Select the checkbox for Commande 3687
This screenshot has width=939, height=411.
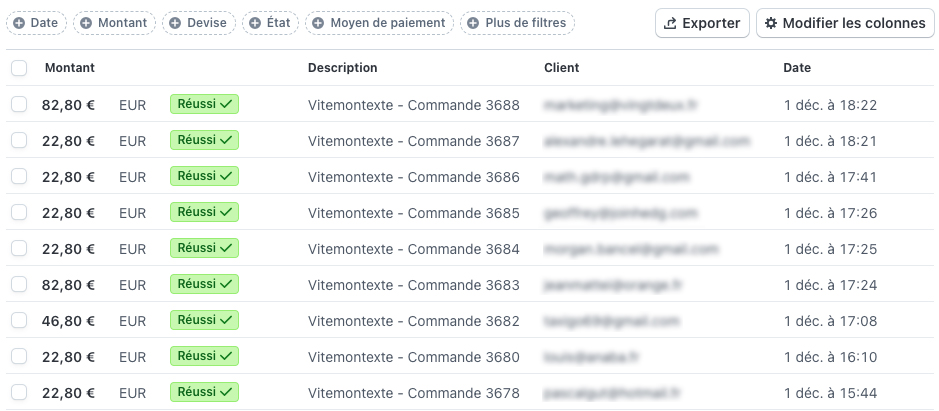[x=19, y=140]
